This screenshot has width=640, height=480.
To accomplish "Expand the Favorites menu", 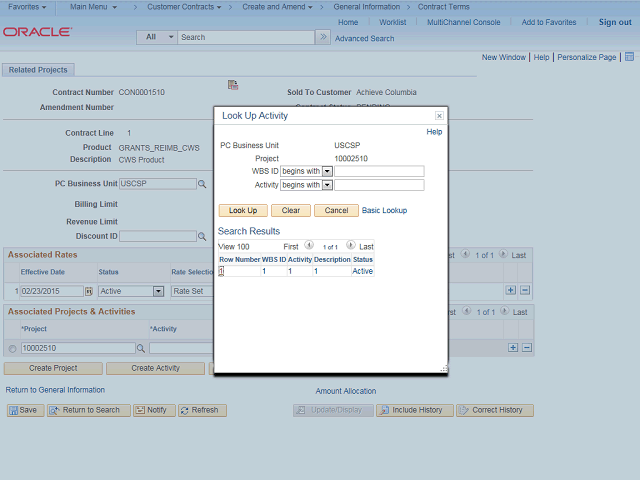I will tap(27, 7).
